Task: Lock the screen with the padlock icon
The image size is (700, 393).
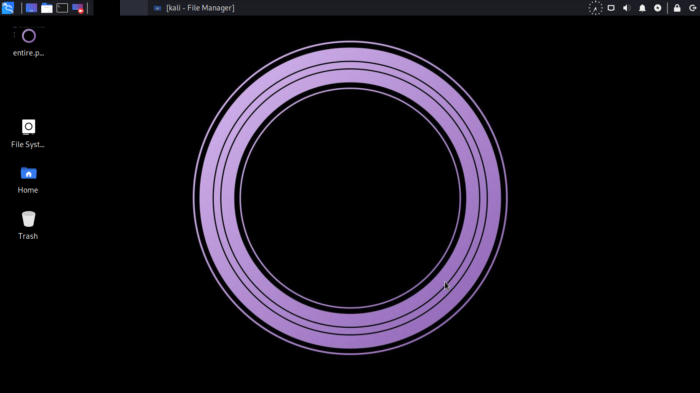Action: point(677,8)
